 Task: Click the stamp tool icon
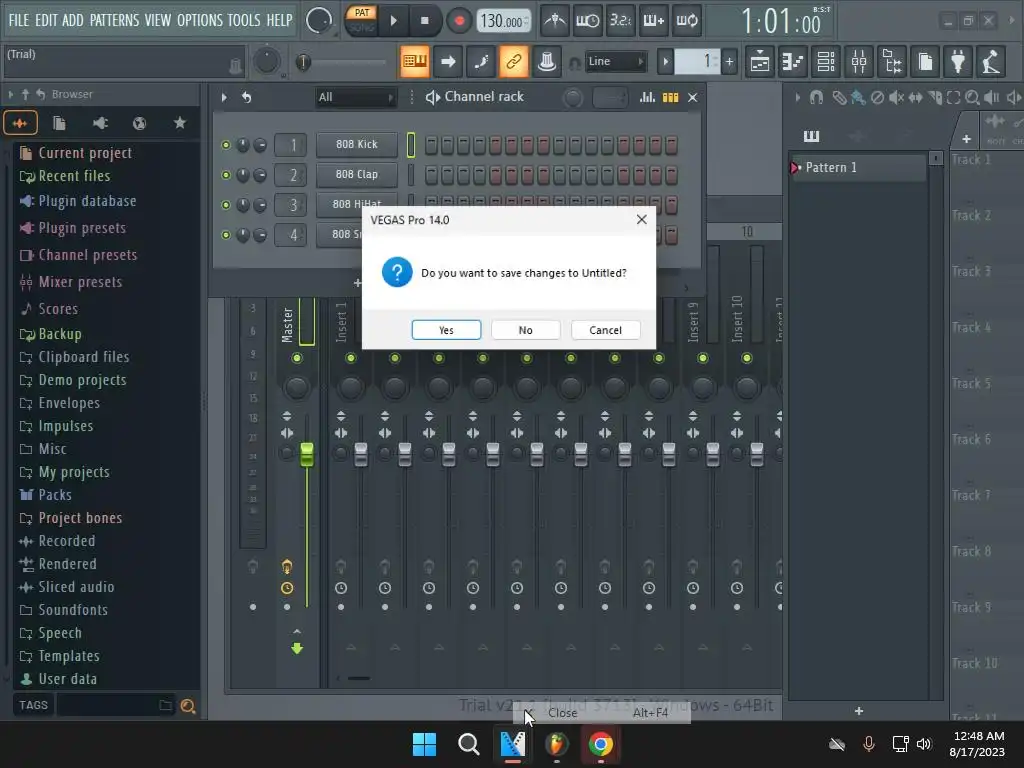(x=547, y=61)
